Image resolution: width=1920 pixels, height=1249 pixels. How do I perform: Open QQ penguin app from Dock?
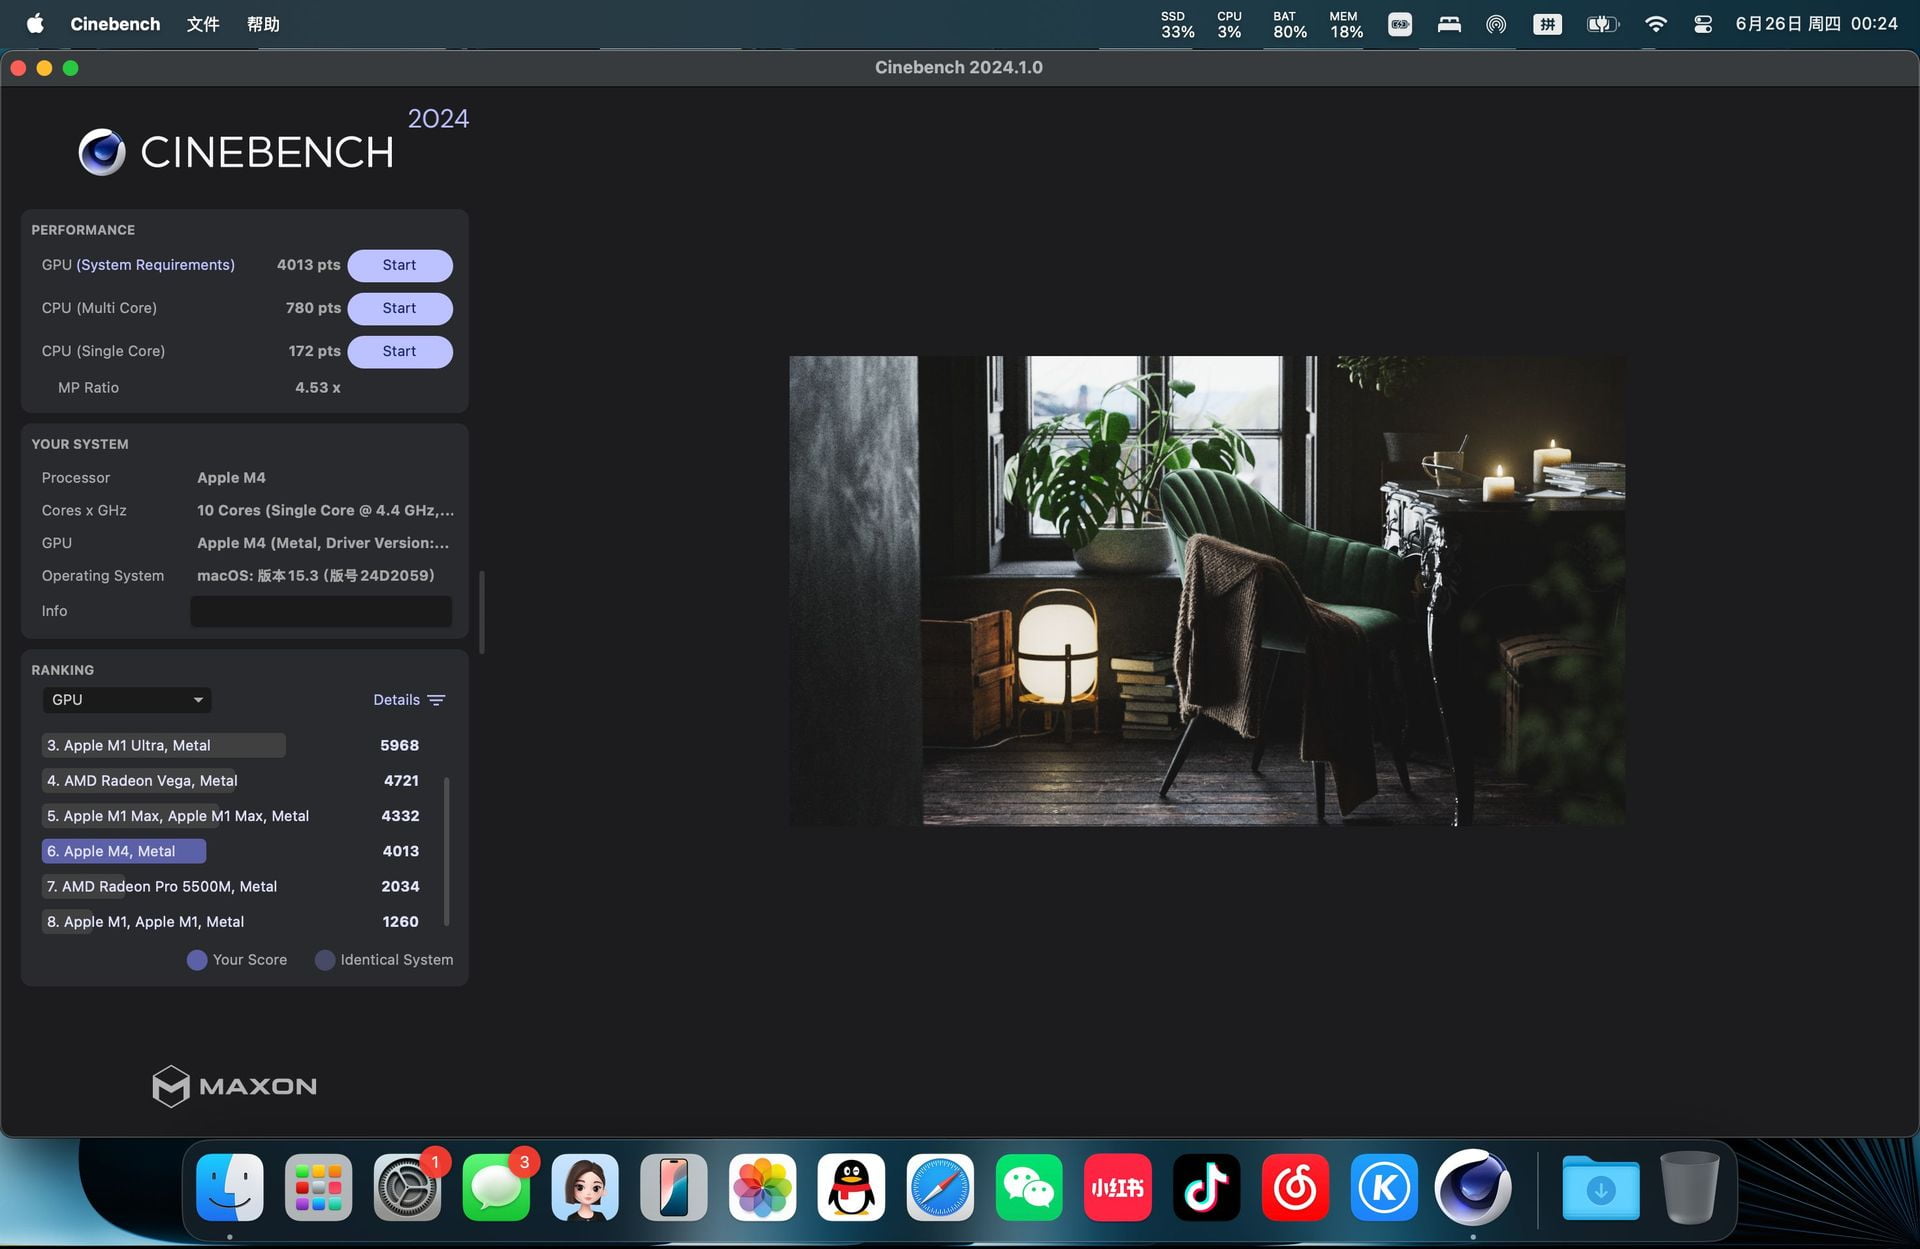pyautogui.click(x=851, y=1187)
